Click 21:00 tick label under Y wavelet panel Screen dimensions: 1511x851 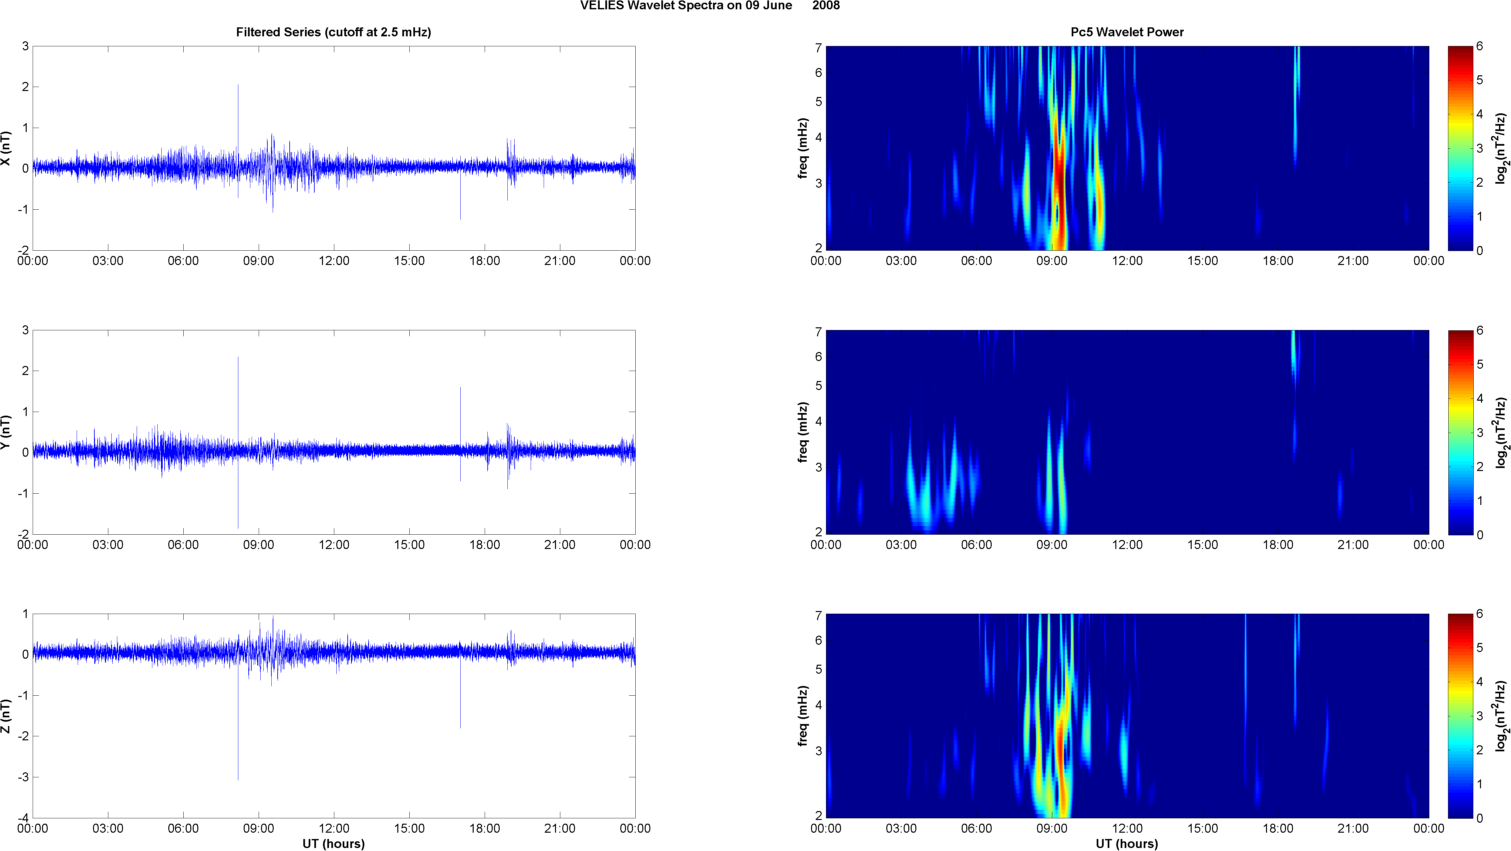tap(1353, 545)
